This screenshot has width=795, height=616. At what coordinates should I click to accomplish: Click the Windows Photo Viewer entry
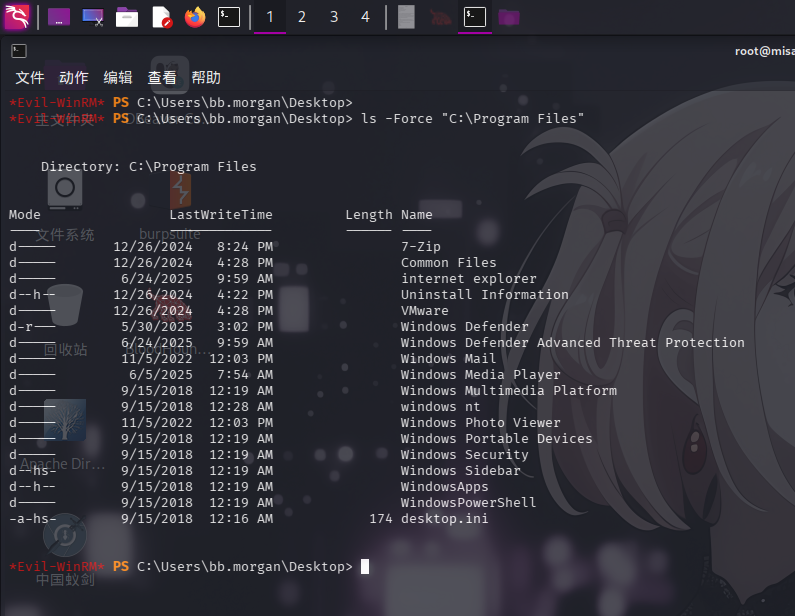point(481,422)
